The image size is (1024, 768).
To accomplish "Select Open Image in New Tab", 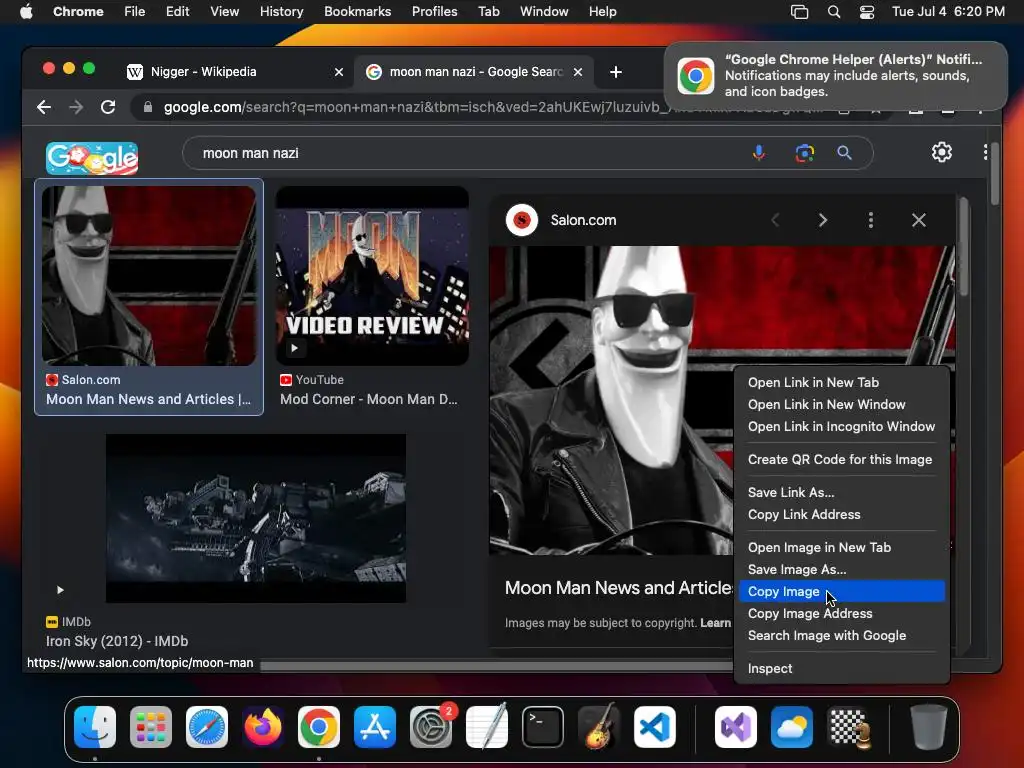I will coord(842,547).
